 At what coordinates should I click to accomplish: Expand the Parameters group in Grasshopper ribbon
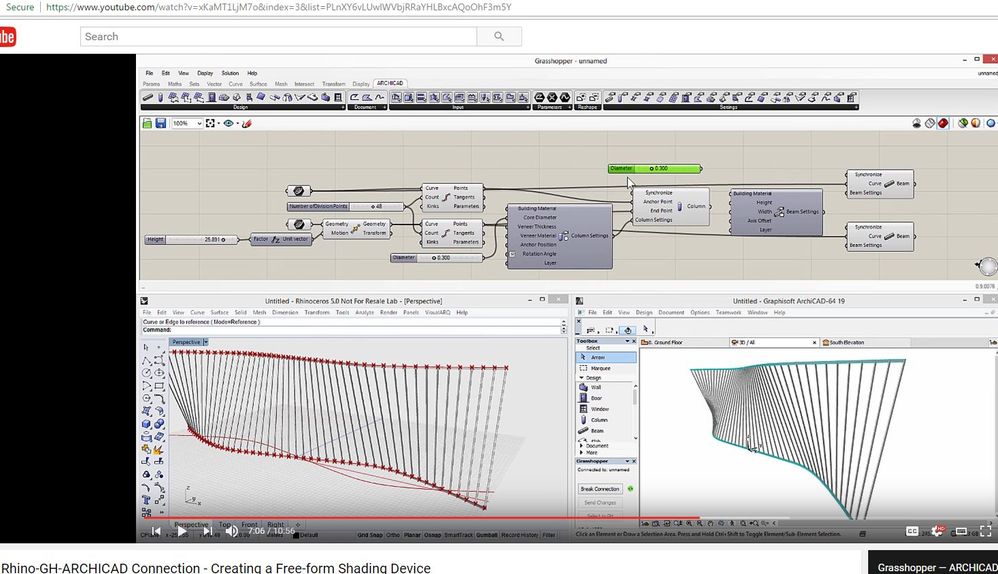(x=570, y=108)
